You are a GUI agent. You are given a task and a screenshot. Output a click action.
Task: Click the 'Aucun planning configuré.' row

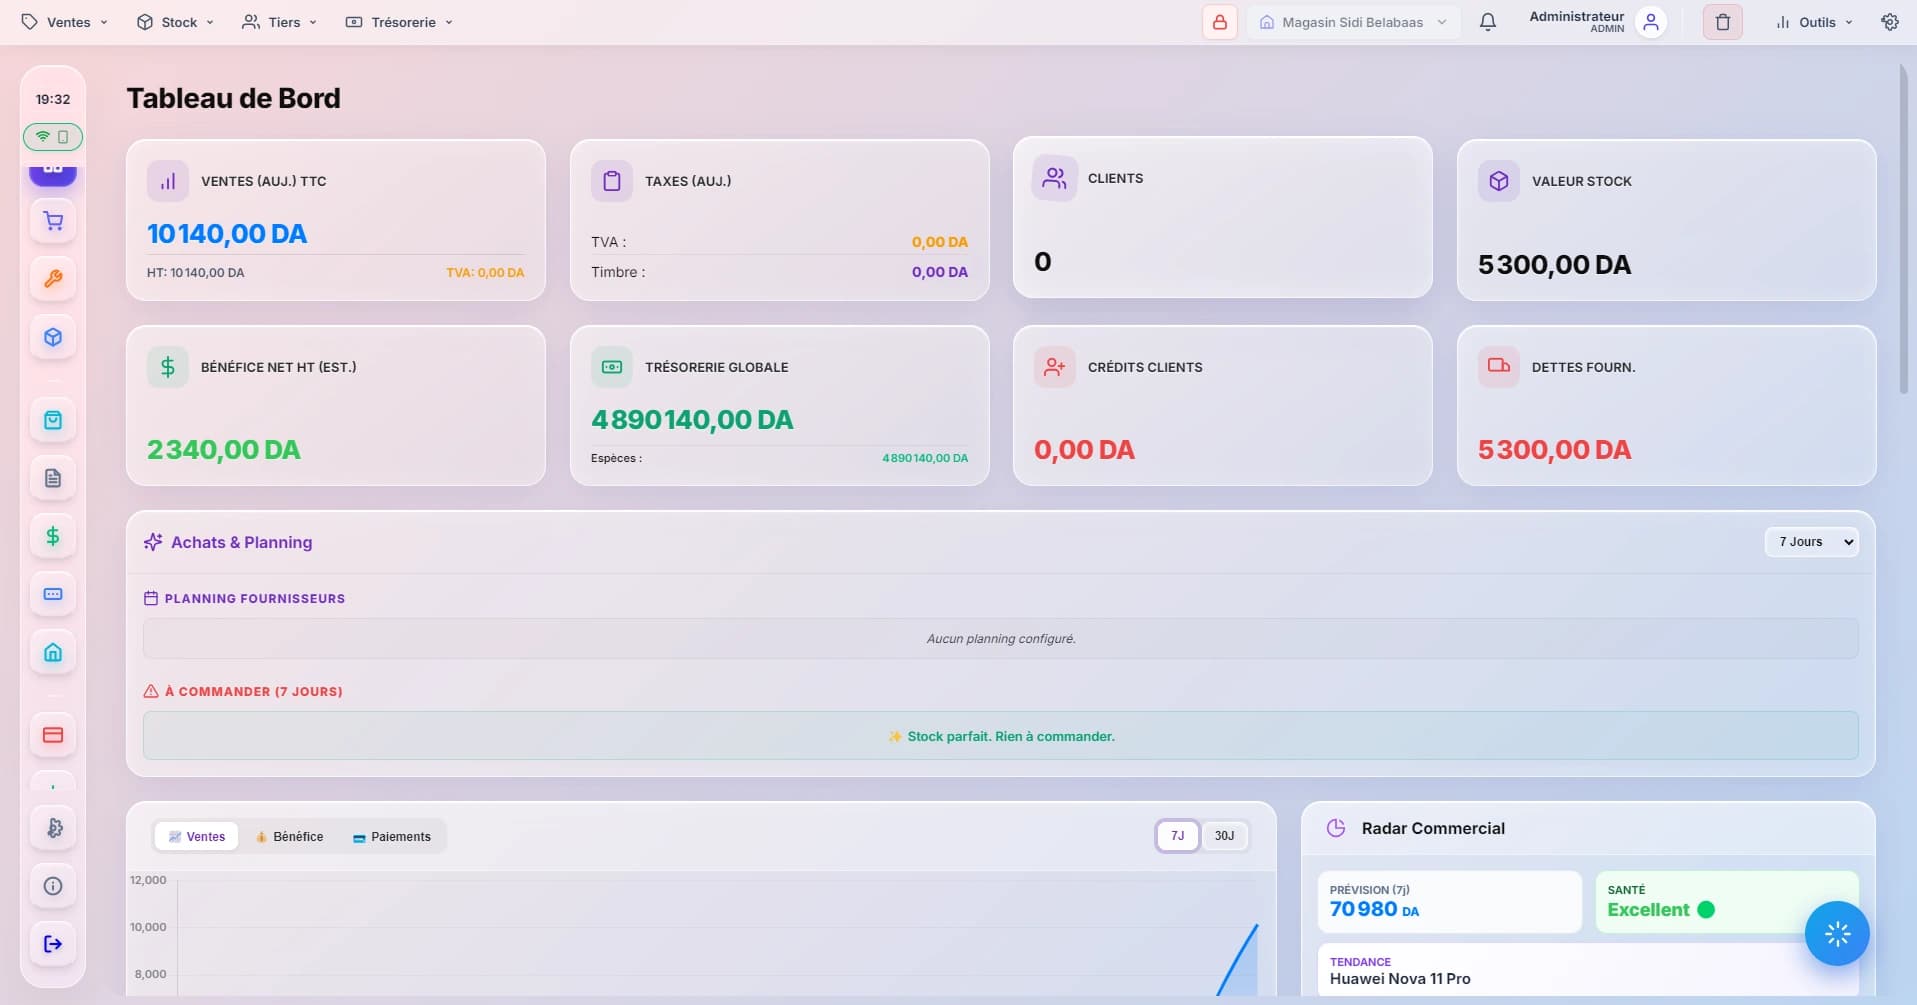pyautogui.click(x=1000, y=638)
